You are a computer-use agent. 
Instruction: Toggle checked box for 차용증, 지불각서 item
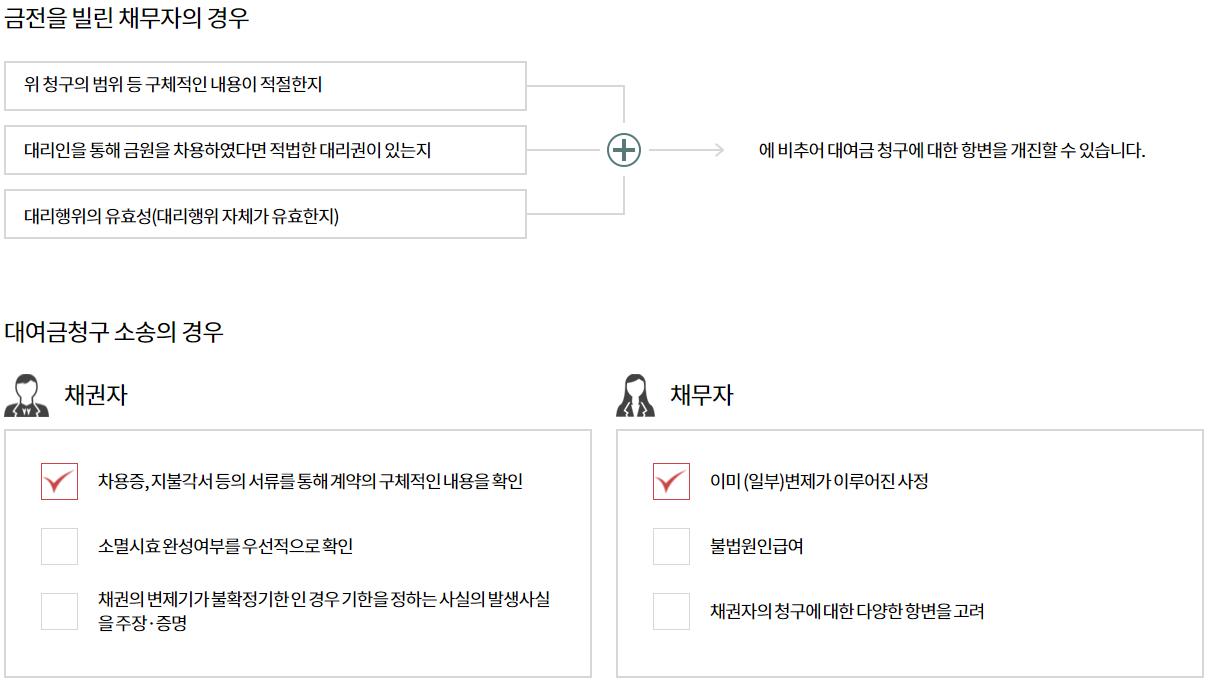[59, 481]
